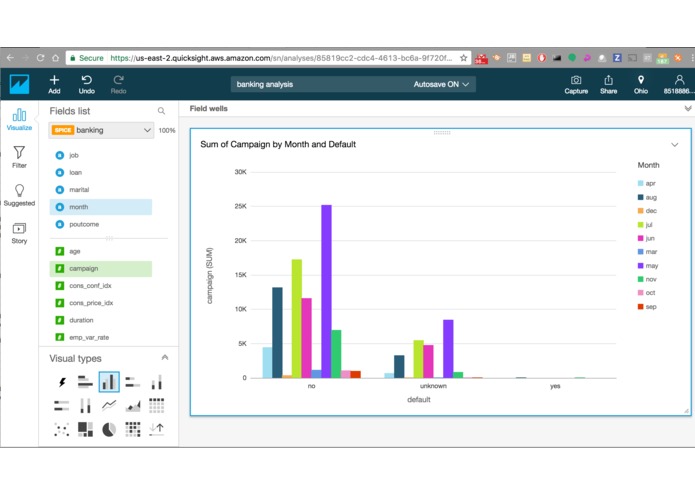This screenshot has height=494, width=695.
Task: Open the banking dataset dropdown
Action: [x=101, y=130]
